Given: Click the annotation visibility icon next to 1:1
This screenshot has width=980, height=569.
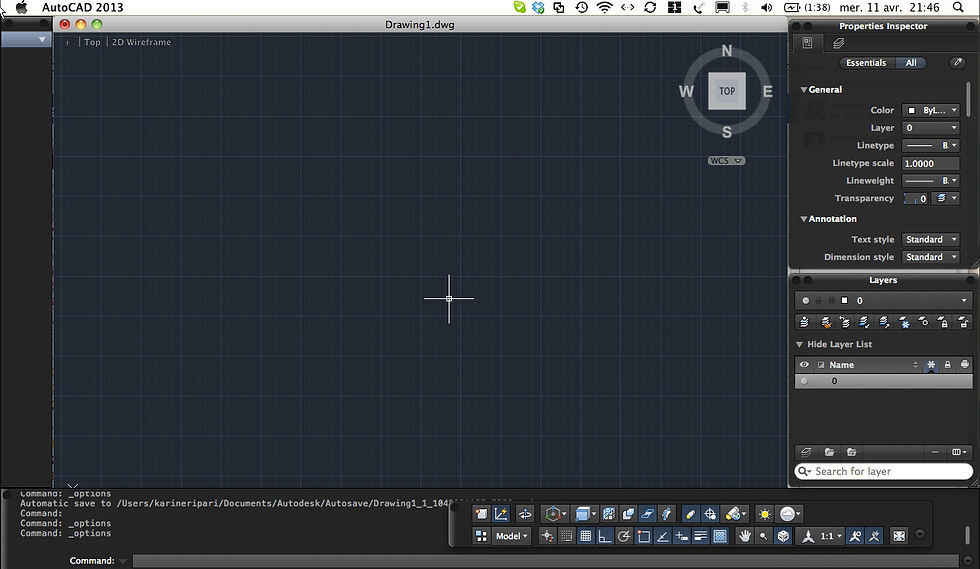Looking at the screenshot, I should 856,536.
